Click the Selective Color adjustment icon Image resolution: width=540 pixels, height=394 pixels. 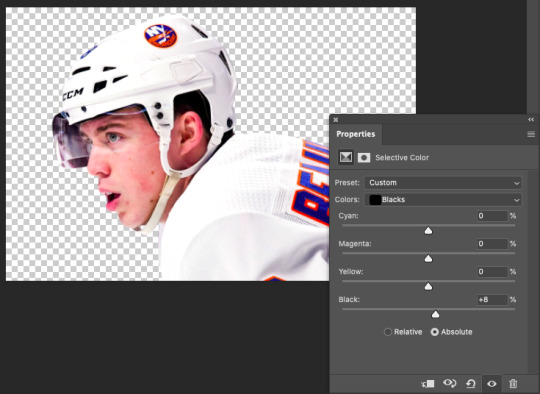click(x=346, y=157)
